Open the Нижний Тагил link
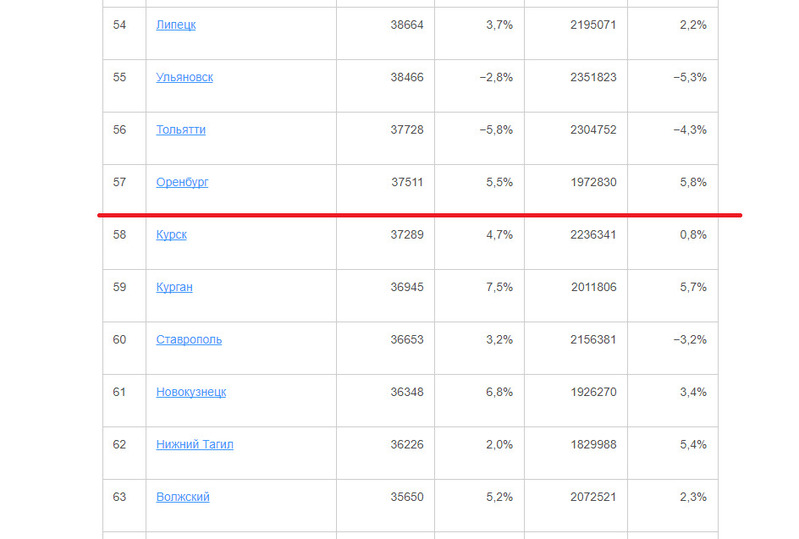This screenshot has height=539, width=799. (195, 444)
